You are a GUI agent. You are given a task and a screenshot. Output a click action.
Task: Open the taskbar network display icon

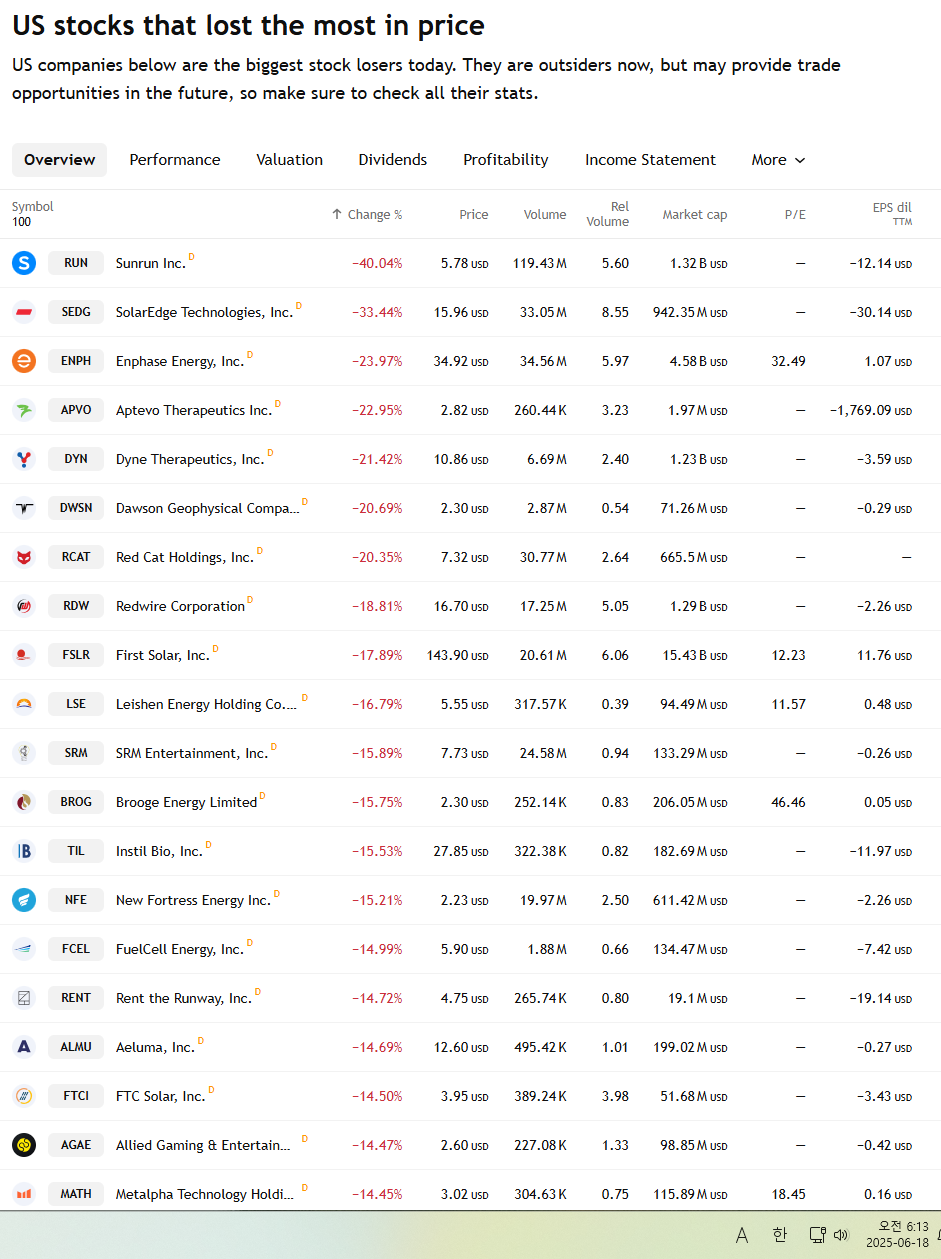(817, 1235)
